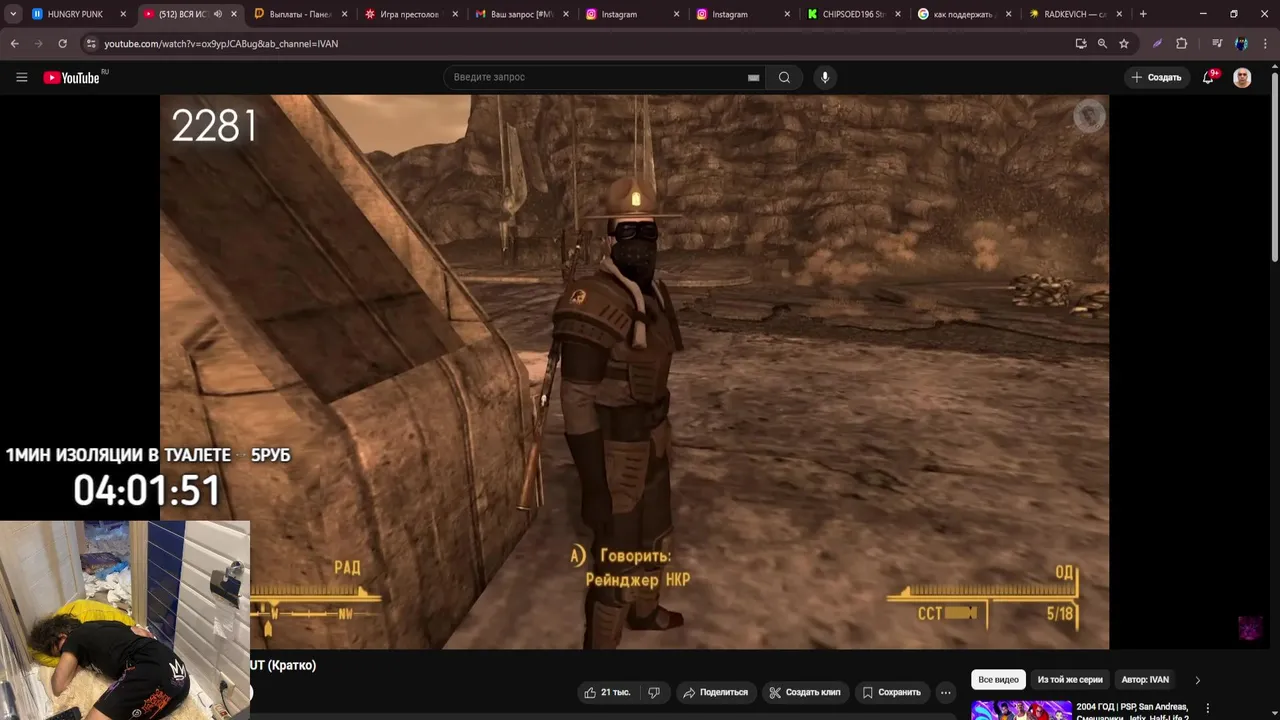Reload the YouTube page

[62, 44]
